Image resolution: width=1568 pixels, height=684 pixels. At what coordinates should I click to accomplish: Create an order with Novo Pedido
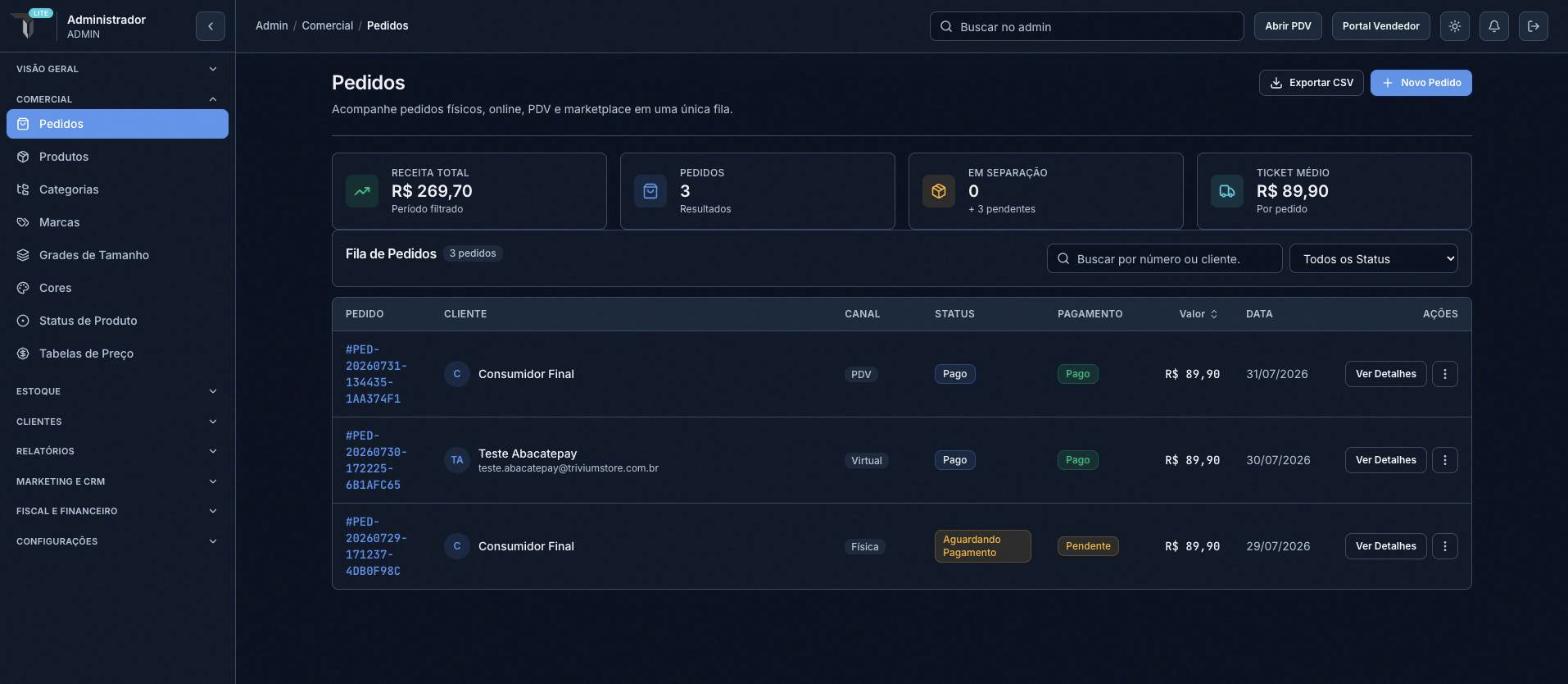(x=1421, y=83)
